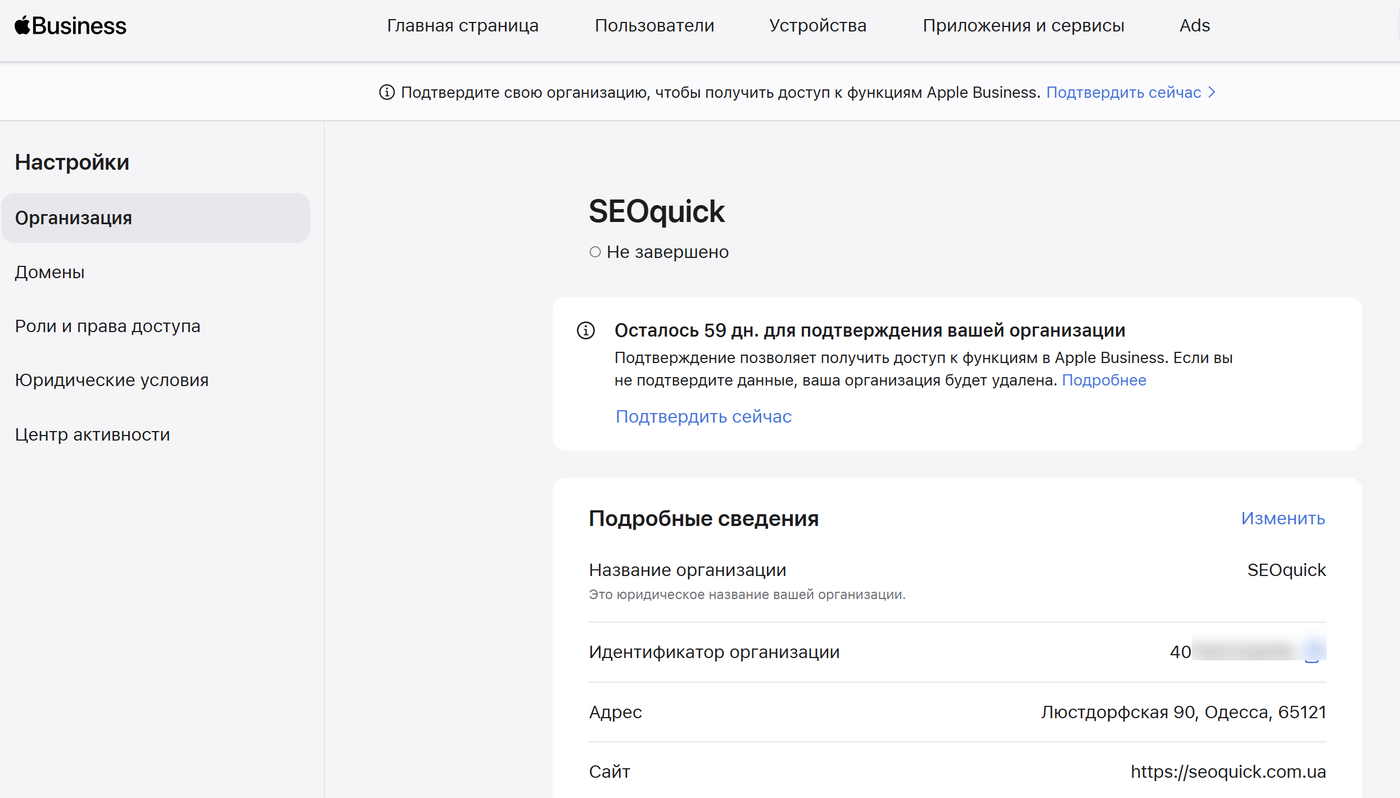The height and width of the screenshot is (798, 1400).
Task: Click the 'Настройки' sidebar heading
Action: point(72,162)
